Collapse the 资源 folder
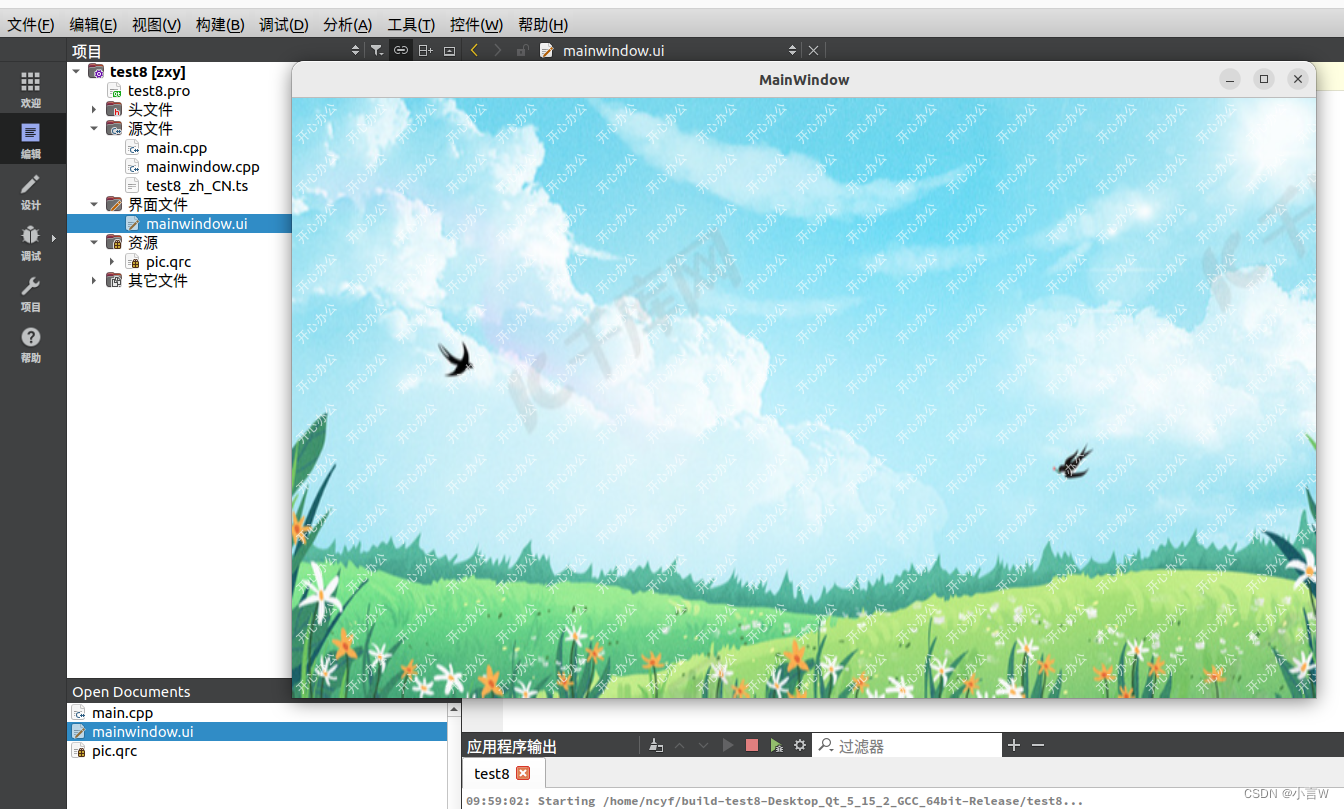The width and height of the screenshot is (1344, 809). [94, 242]
